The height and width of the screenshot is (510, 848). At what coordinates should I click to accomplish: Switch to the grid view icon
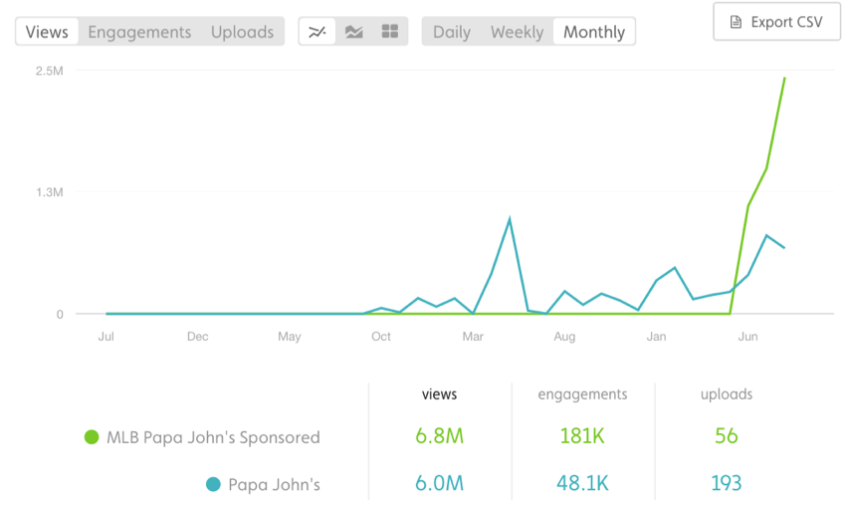[389, 32]
